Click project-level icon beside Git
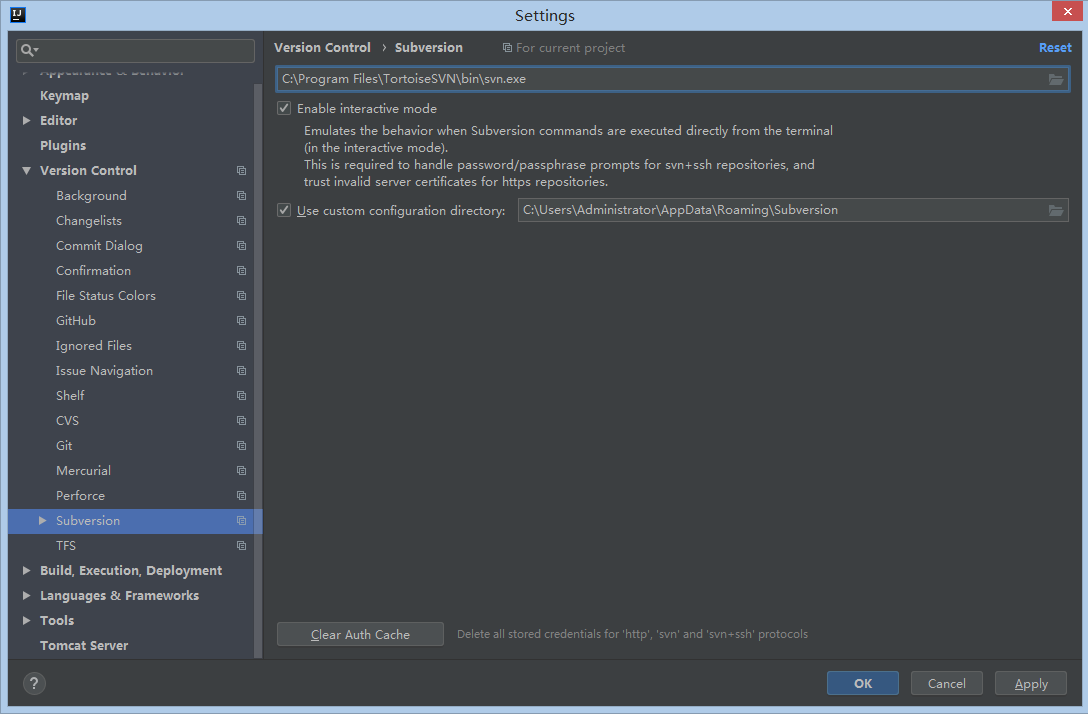This screenshot has width=1088, height=714. 241,445
